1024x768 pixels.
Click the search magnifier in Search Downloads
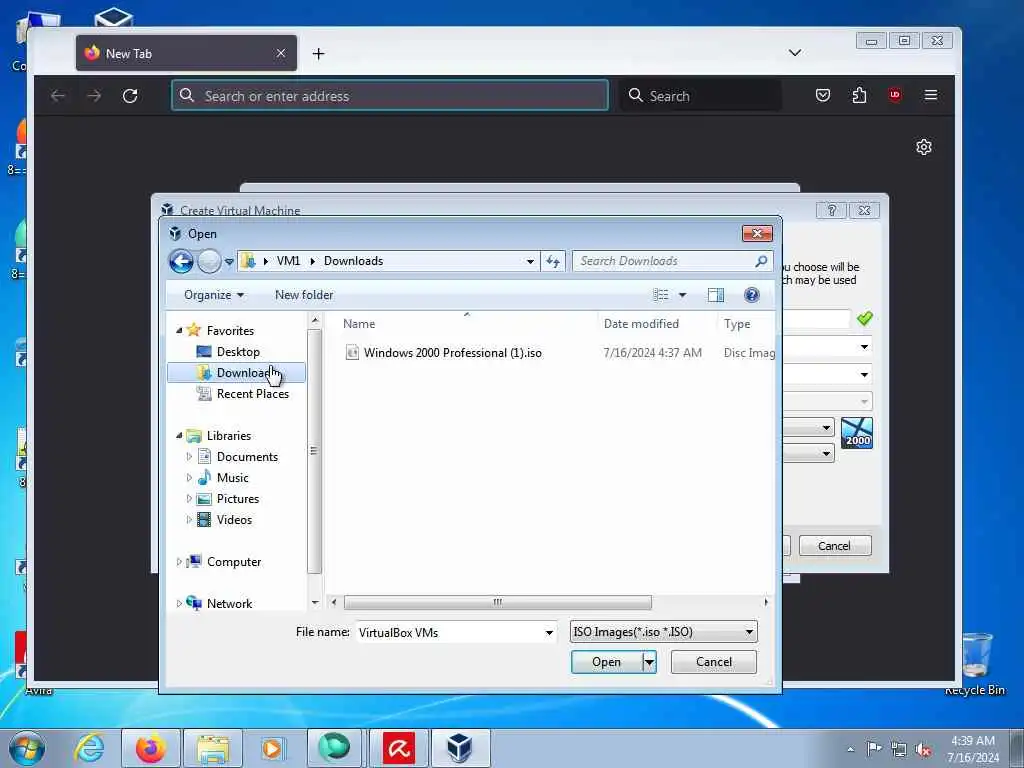pyautogui.click(x=761, y=261)
